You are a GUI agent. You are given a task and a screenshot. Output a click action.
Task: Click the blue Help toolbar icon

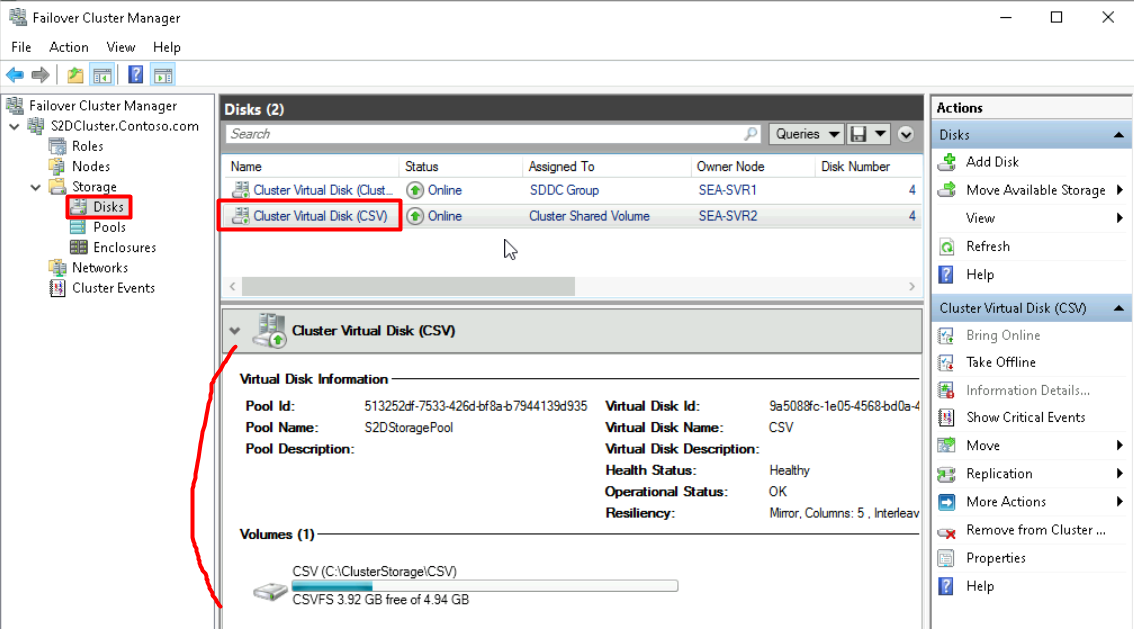click(135, 74)
